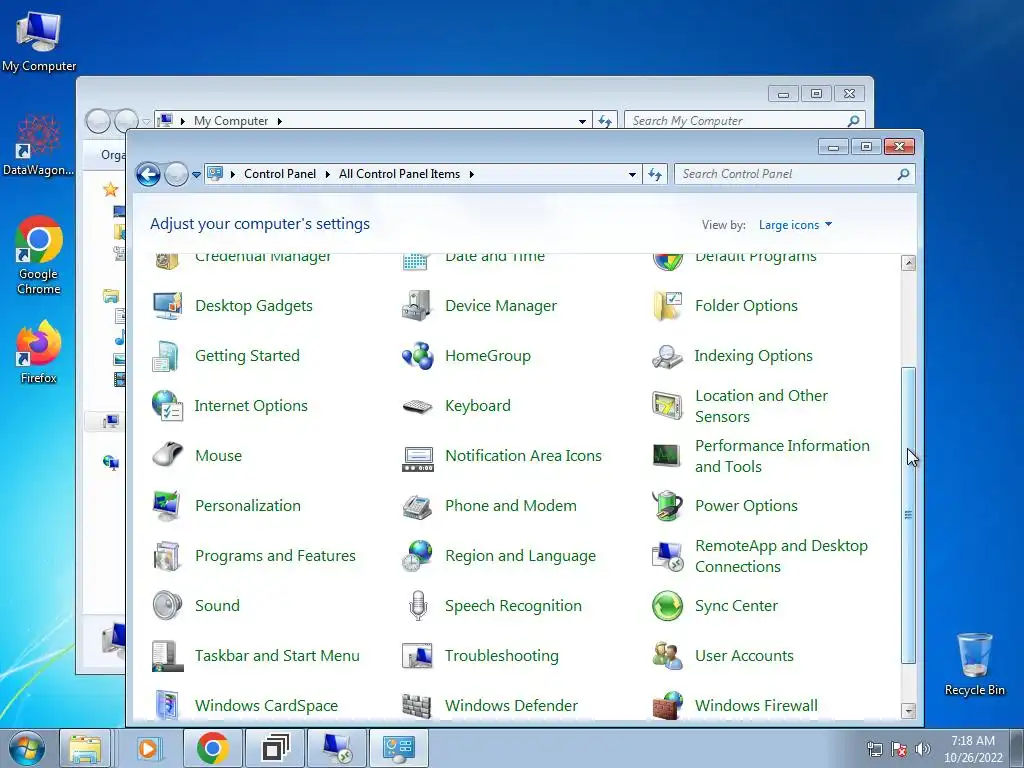Open the Indexing Options icon
The width and height of the screenshot is (1024, 768).
click(x=667, y=356)
